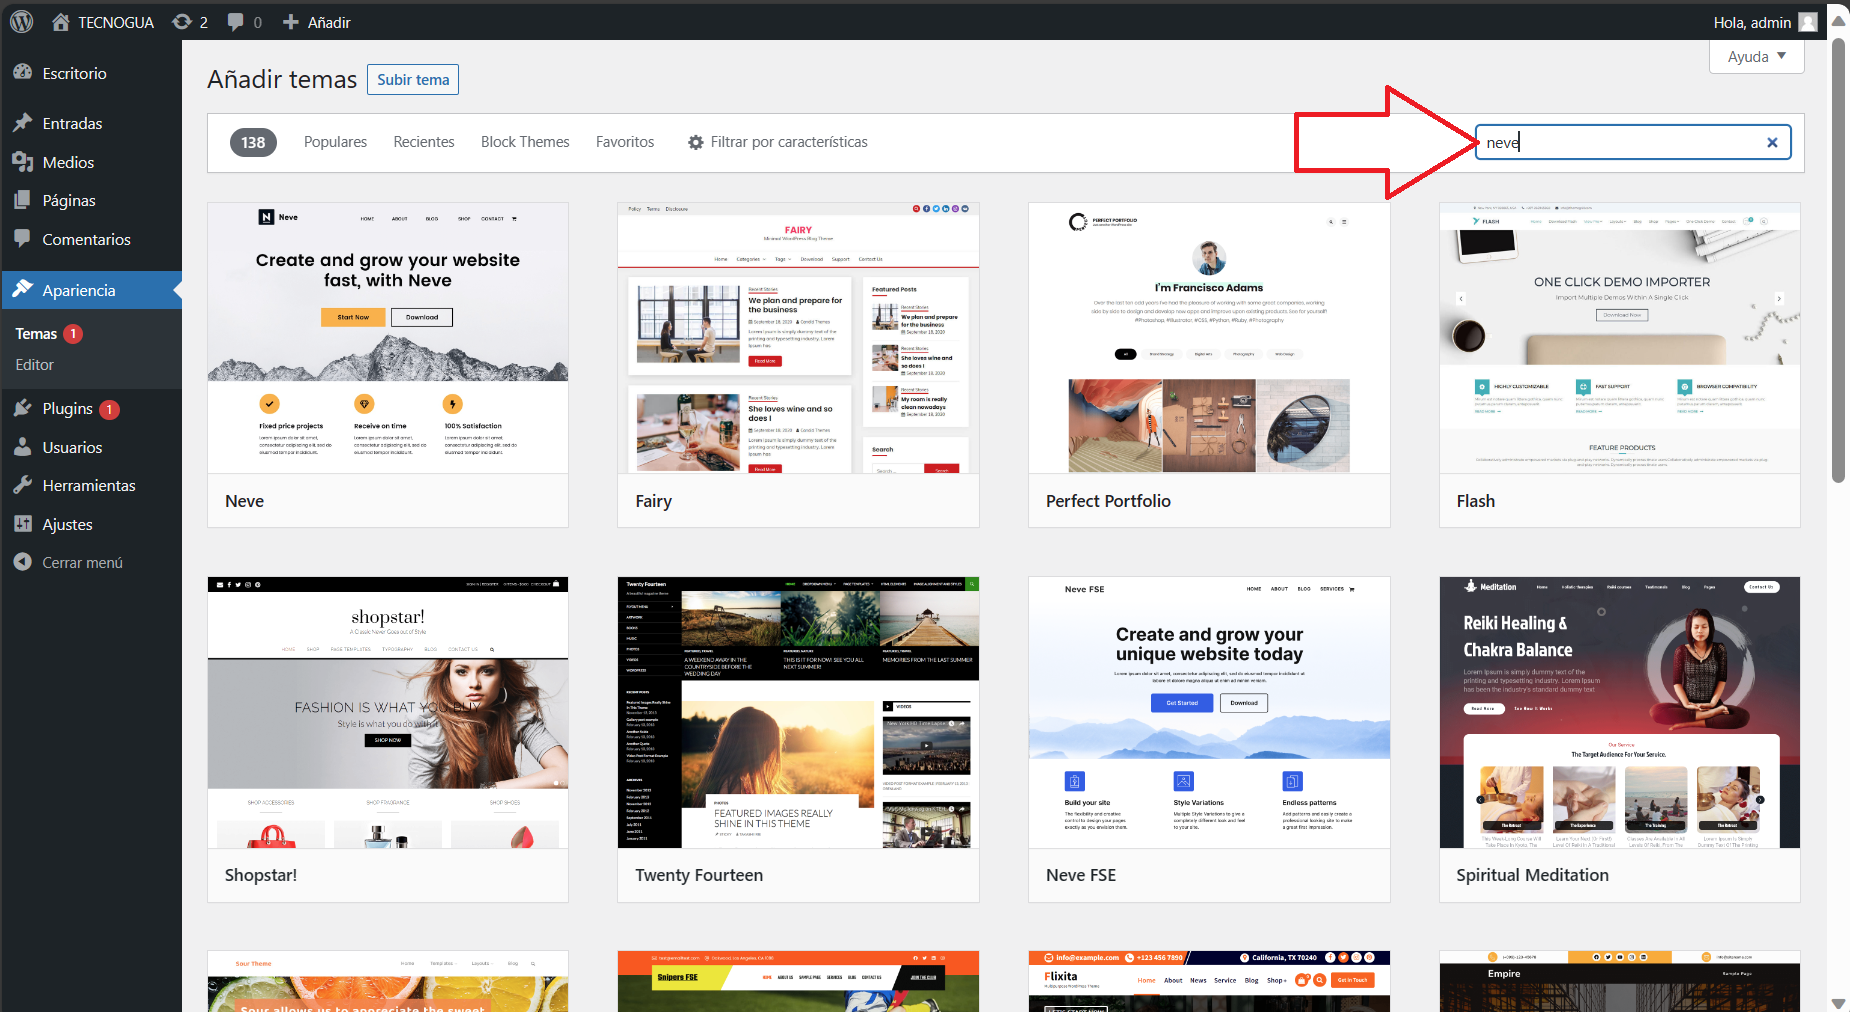This screenshot has width=1850, height=1012.
Task: Click the gear icon beside Filtrar por características
Action: click(x=696, y=142)
